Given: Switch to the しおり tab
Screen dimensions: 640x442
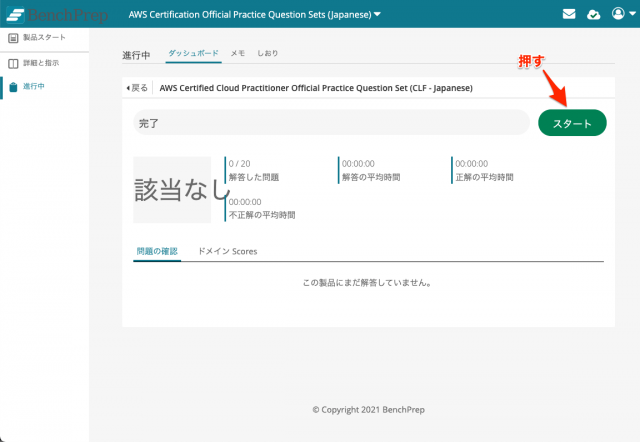Looking at the screenshot, I should click(x=267, y=53).
